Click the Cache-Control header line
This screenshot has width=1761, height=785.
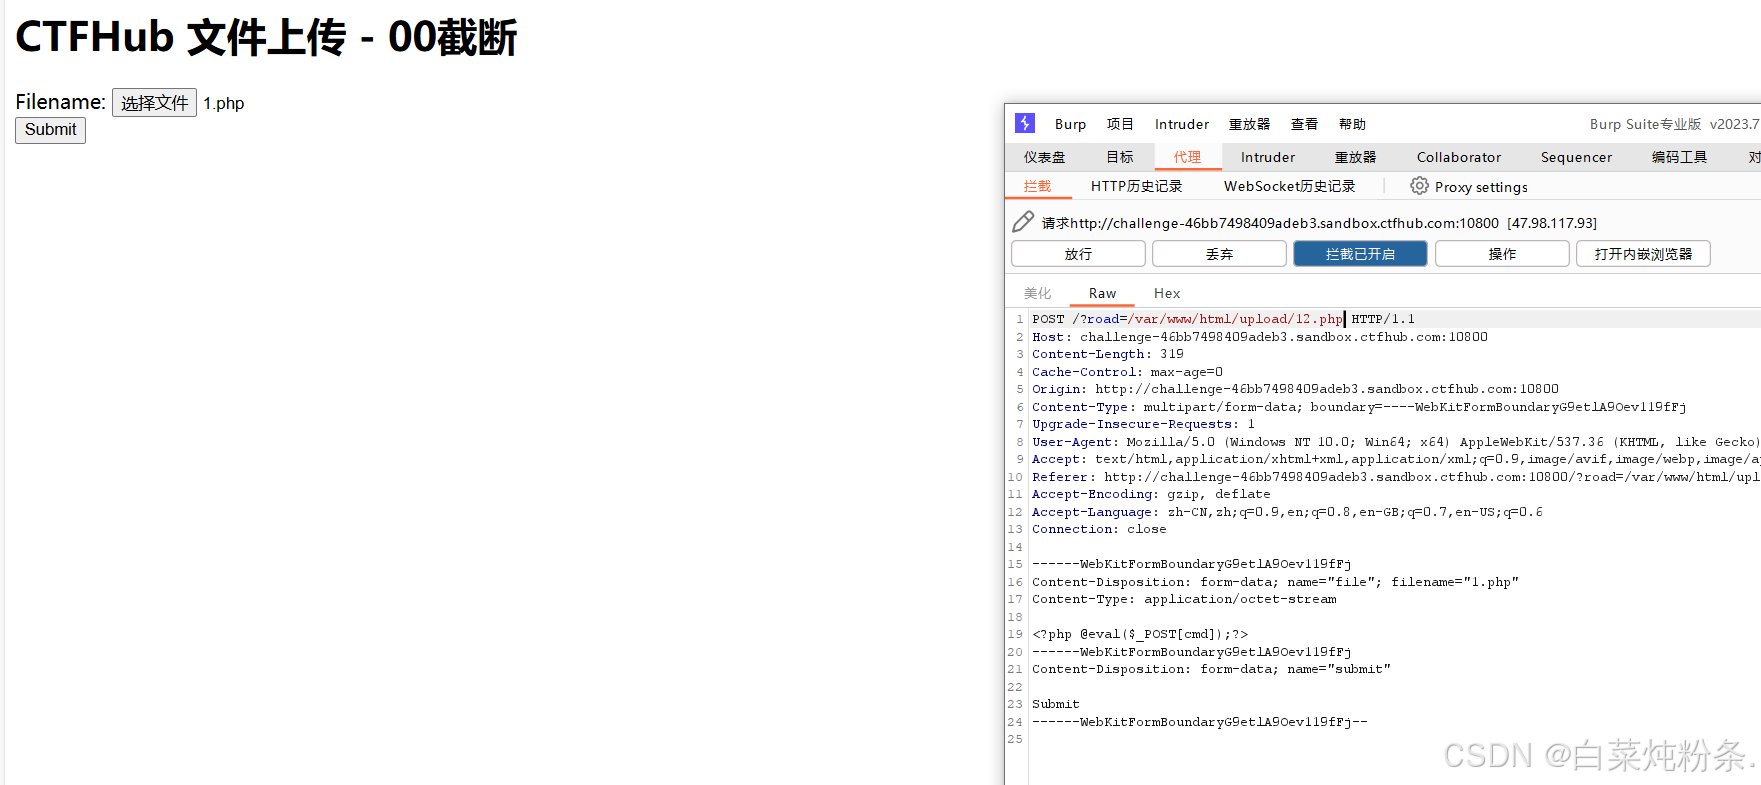point(1127,372)
